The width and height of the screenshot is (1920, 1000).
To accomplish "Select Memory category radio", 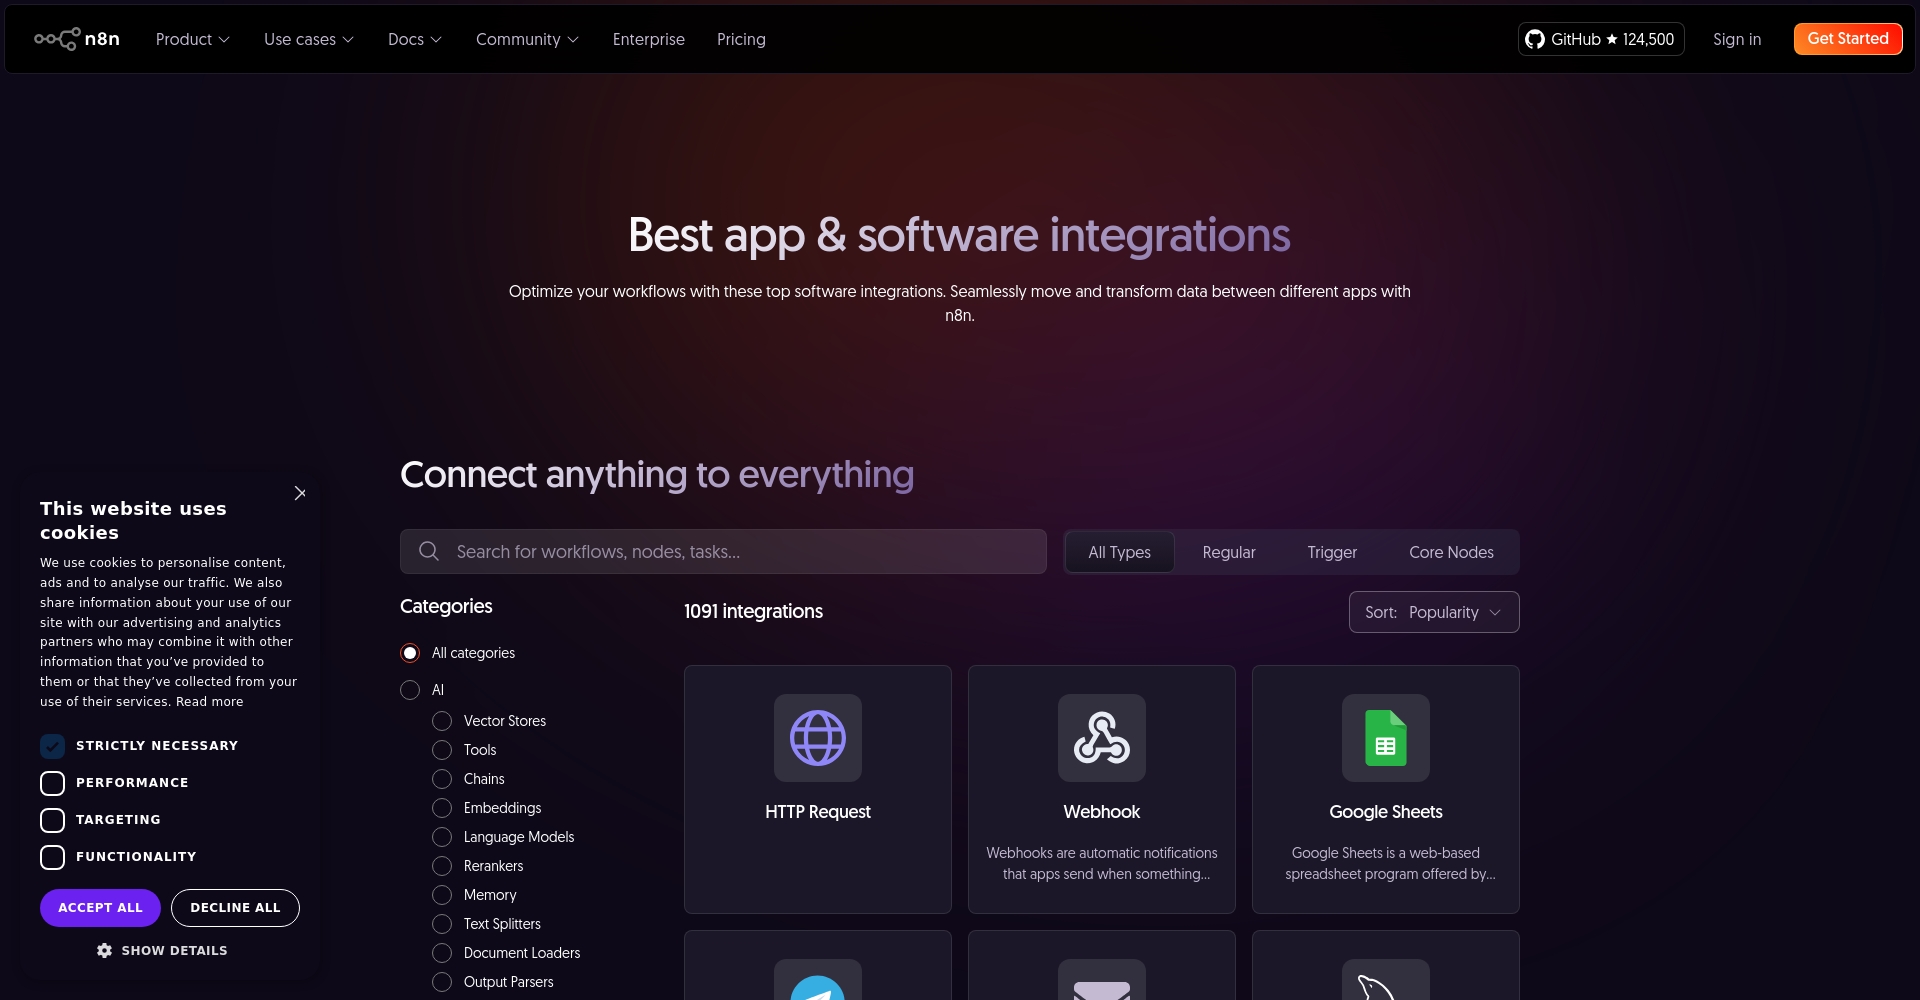I will click(442, 895).
